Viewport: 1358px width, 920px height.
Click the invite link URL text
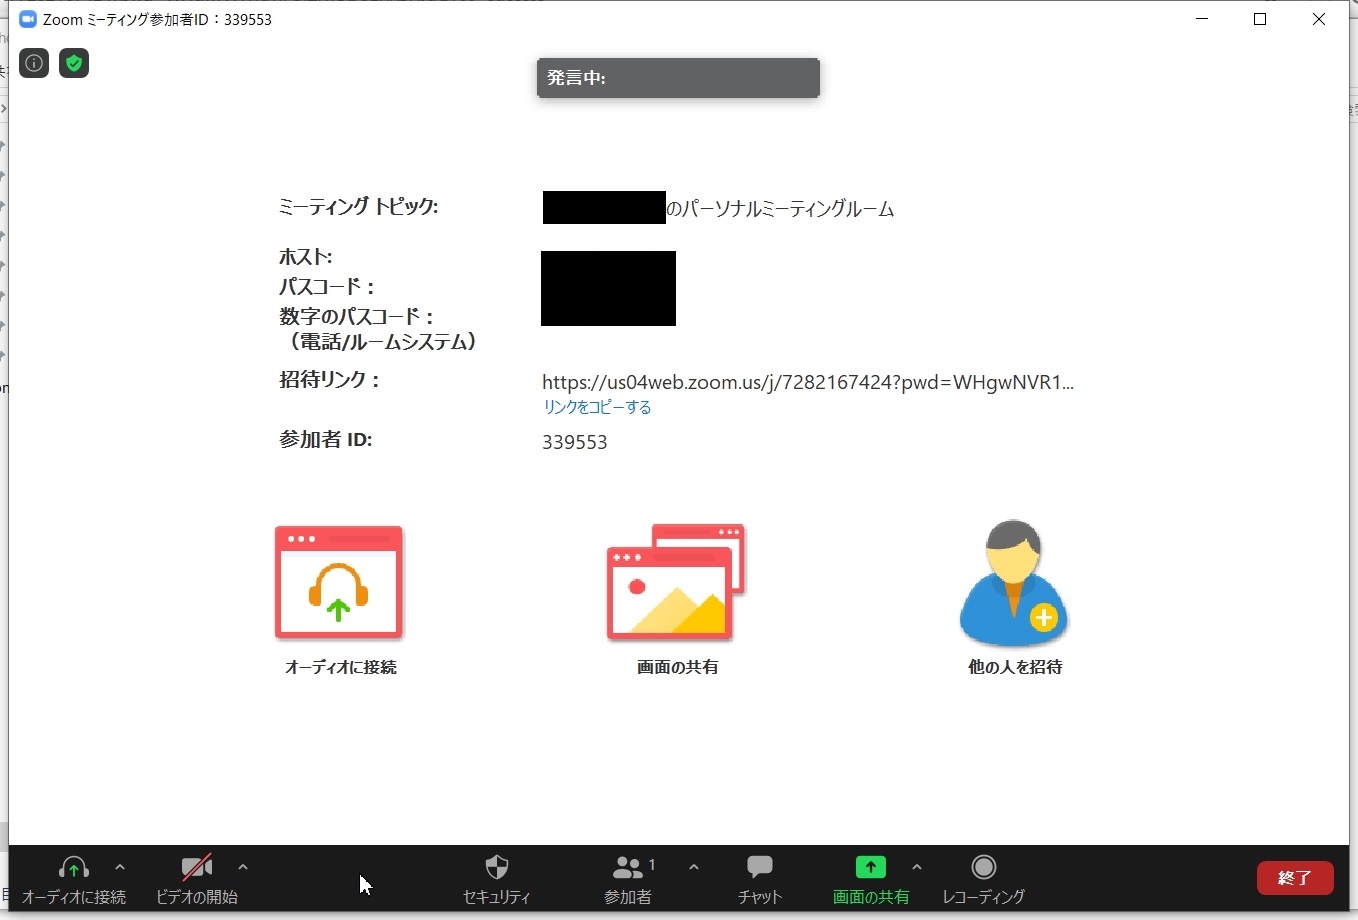pyautogui.click(x=807, y=382)
